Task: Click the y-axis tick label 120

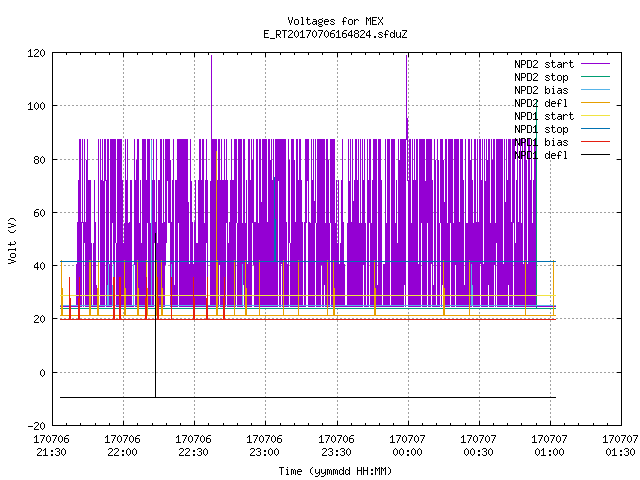Action: pos(36,53)
